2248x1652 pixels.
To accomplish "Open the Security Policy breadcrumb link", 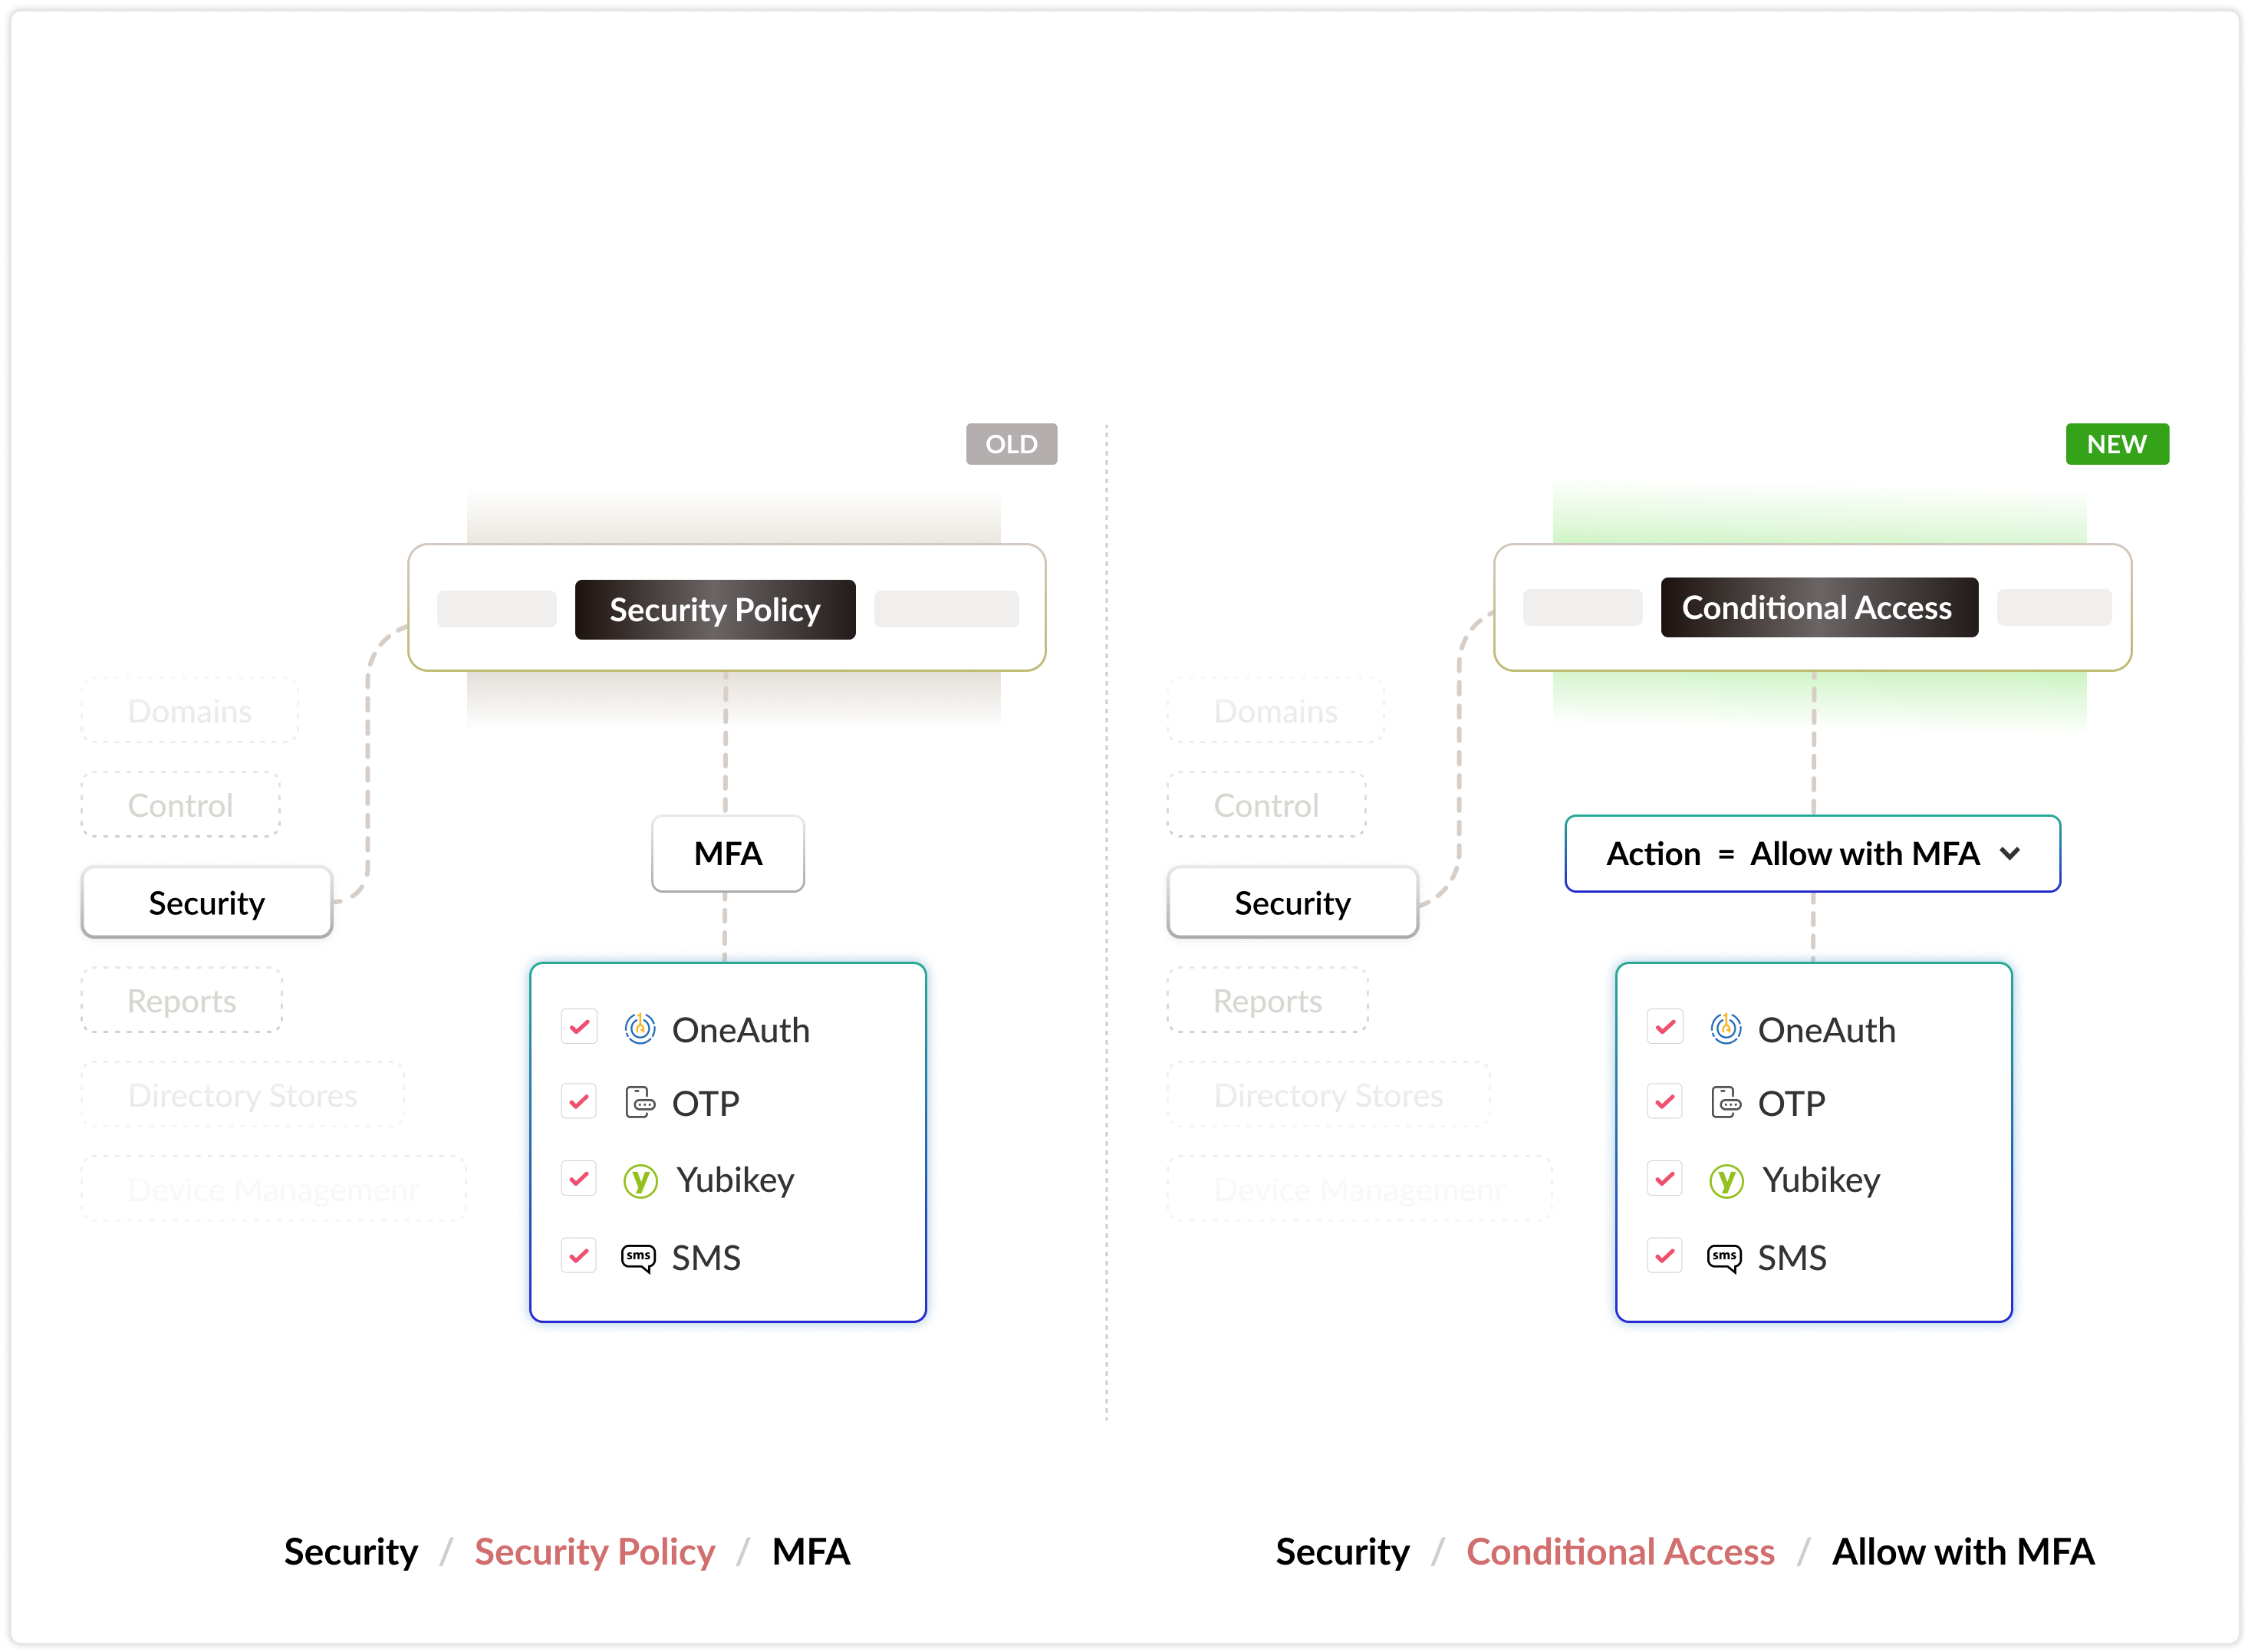I will [x=595, y=1552].
